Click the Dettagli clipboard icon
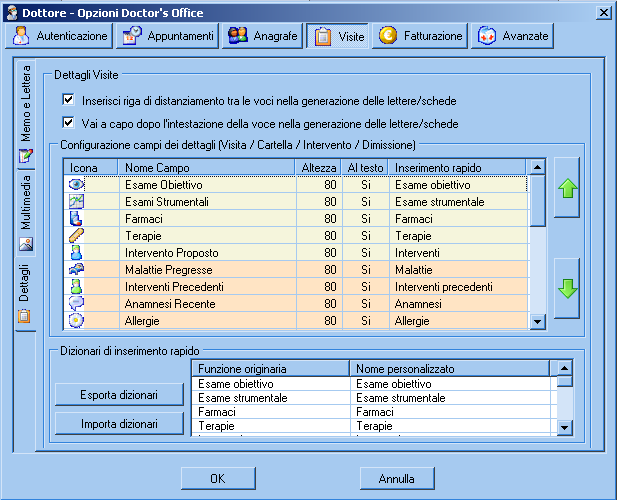This screenshot has width=617, height=500. click(x=24, y=316)
